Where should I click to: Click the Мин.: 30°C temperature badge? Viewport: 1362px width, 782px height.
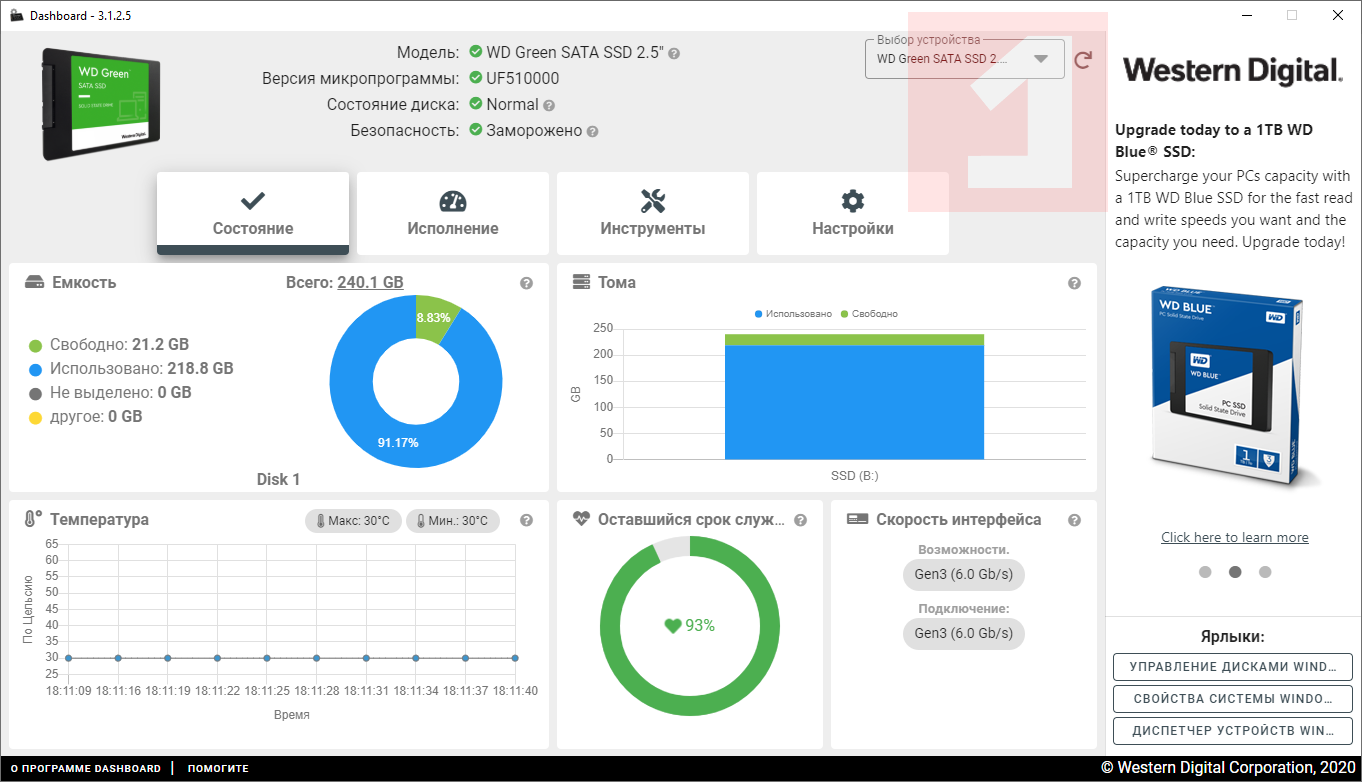click(453, 521)
